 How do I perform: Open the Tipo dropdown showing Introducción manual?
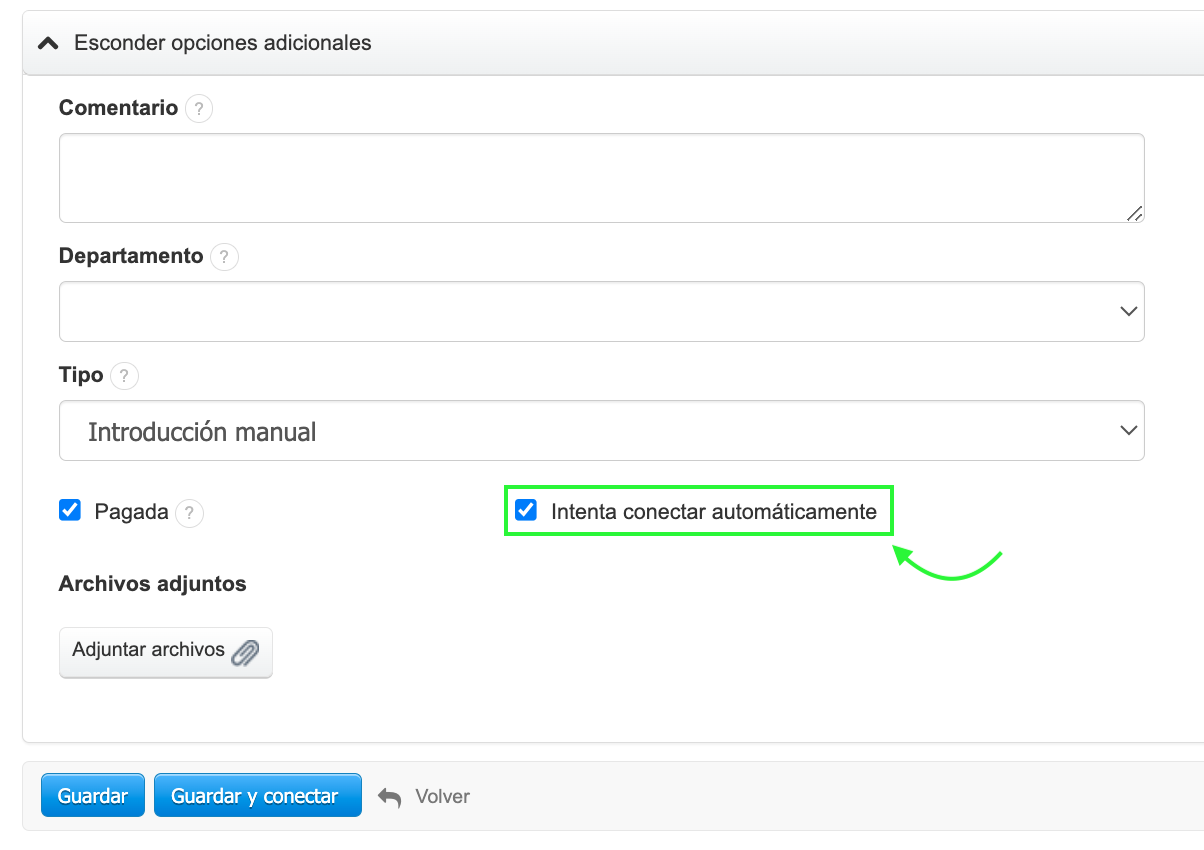(x=601, y=431)
